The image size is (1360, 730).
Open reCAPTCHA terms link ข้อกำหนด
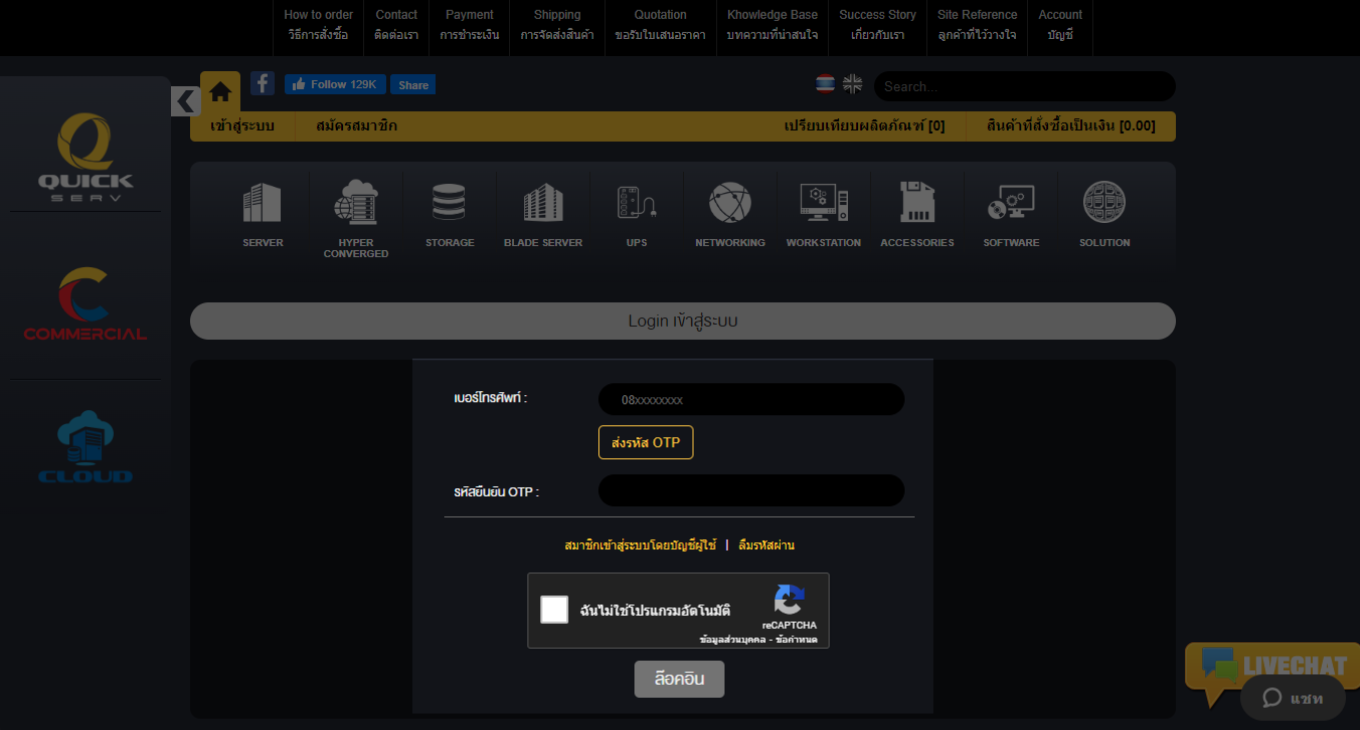point(797,639)
